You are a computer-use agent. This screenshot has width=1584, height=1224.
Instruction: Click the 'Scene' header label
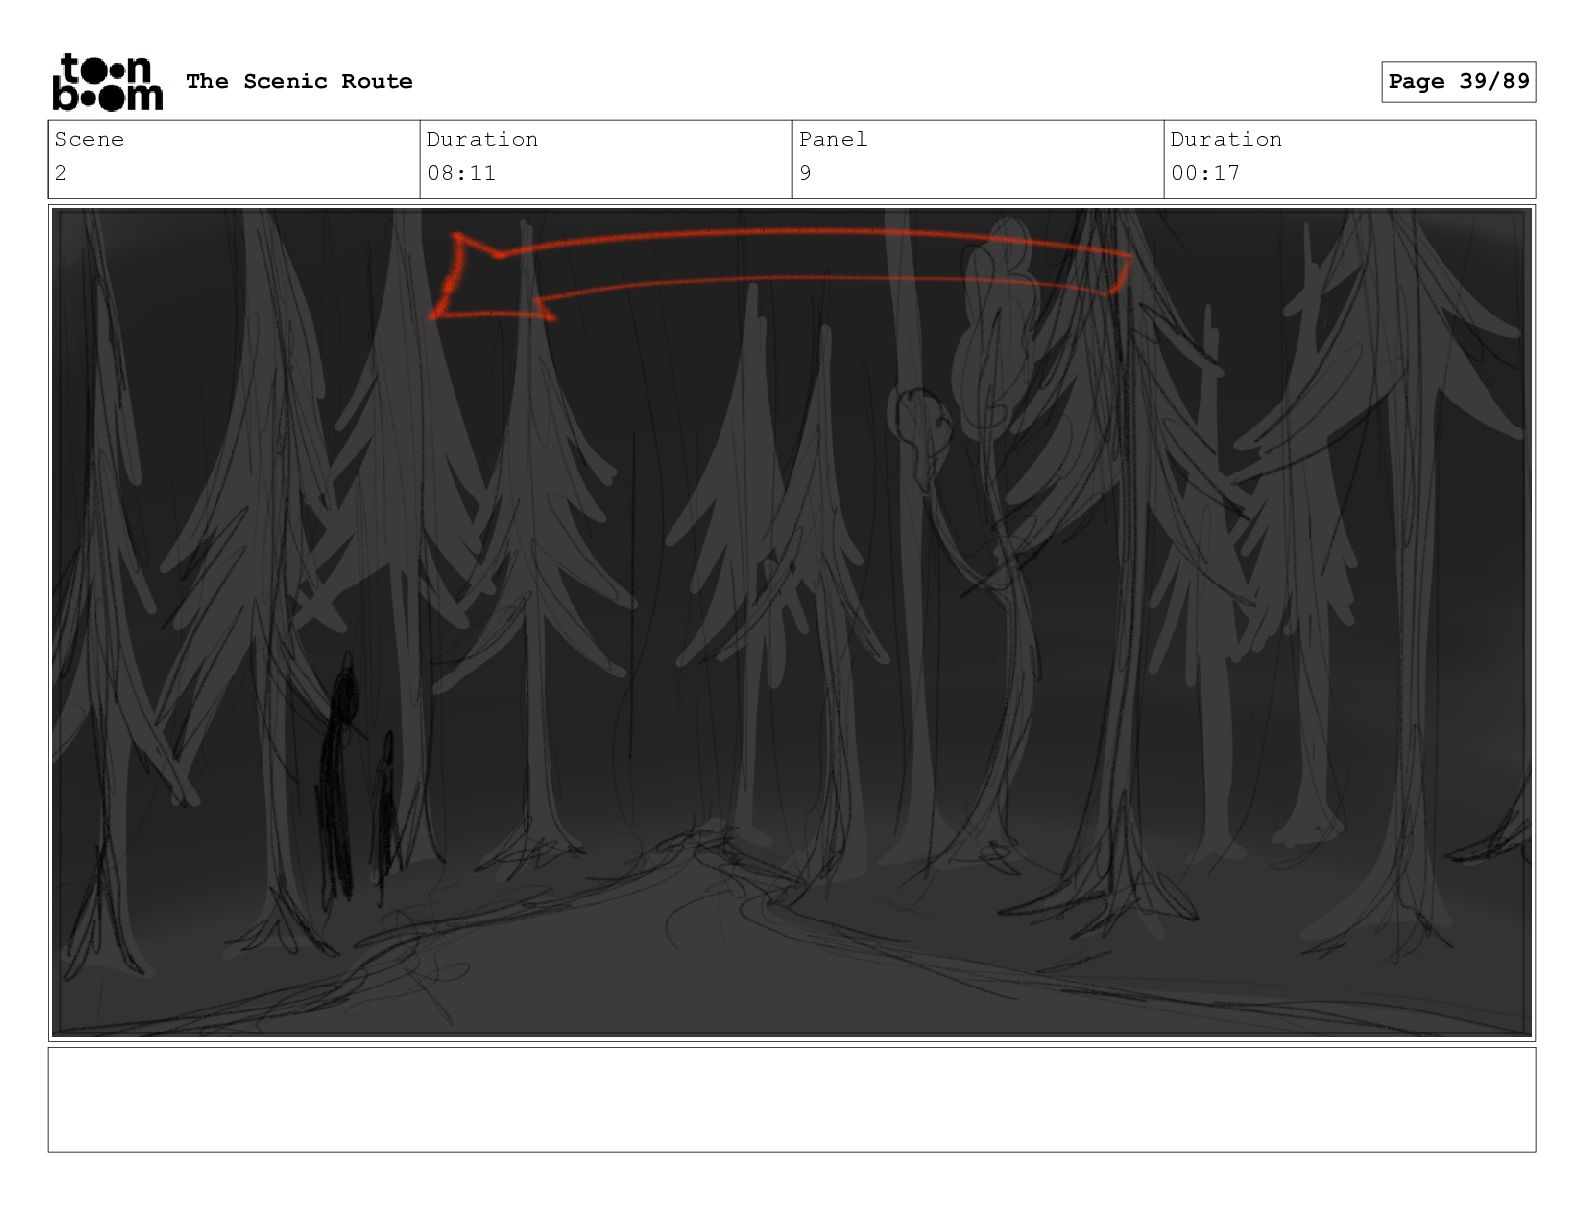[x=89, y=139]
